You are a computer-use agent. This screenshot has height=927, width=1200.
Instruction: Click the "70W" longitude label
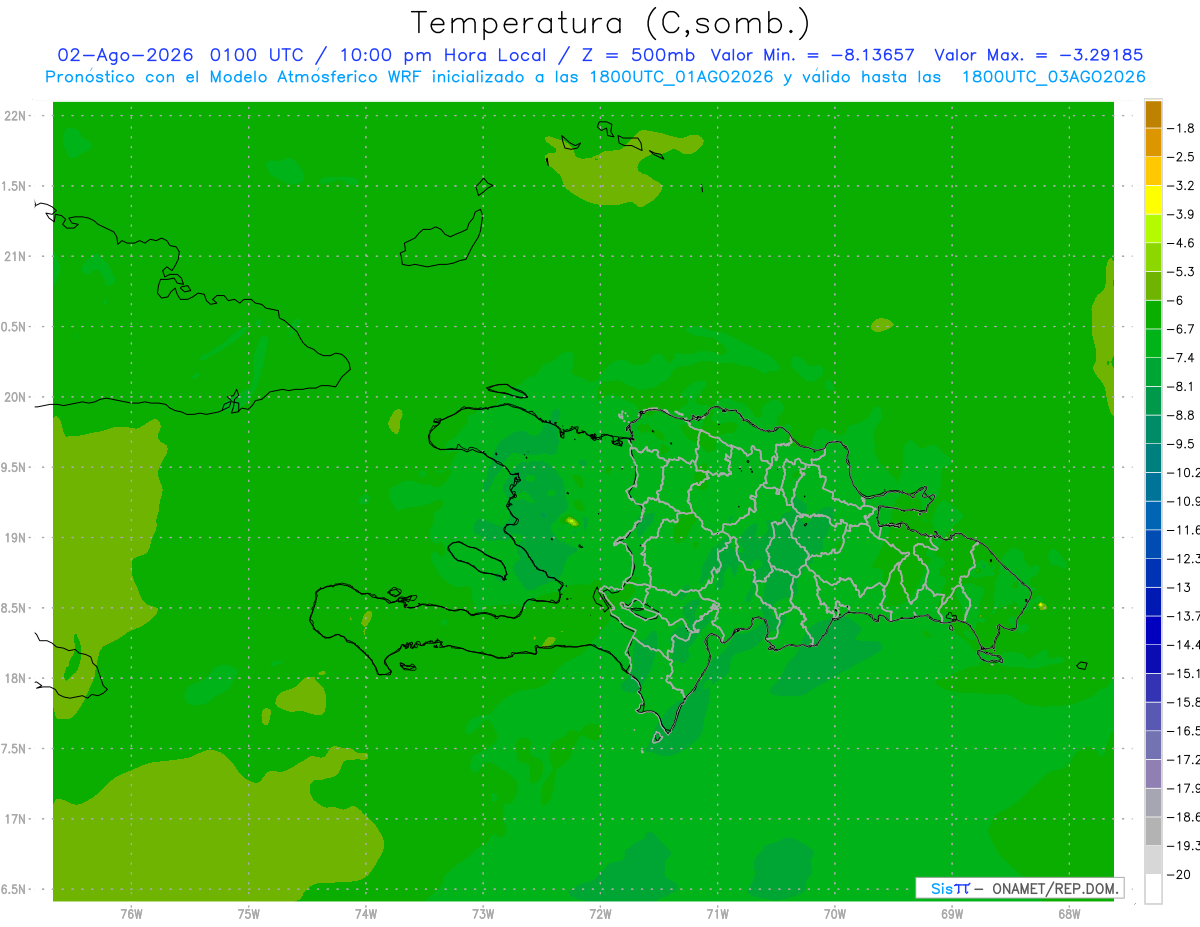[x=835, y=913]
